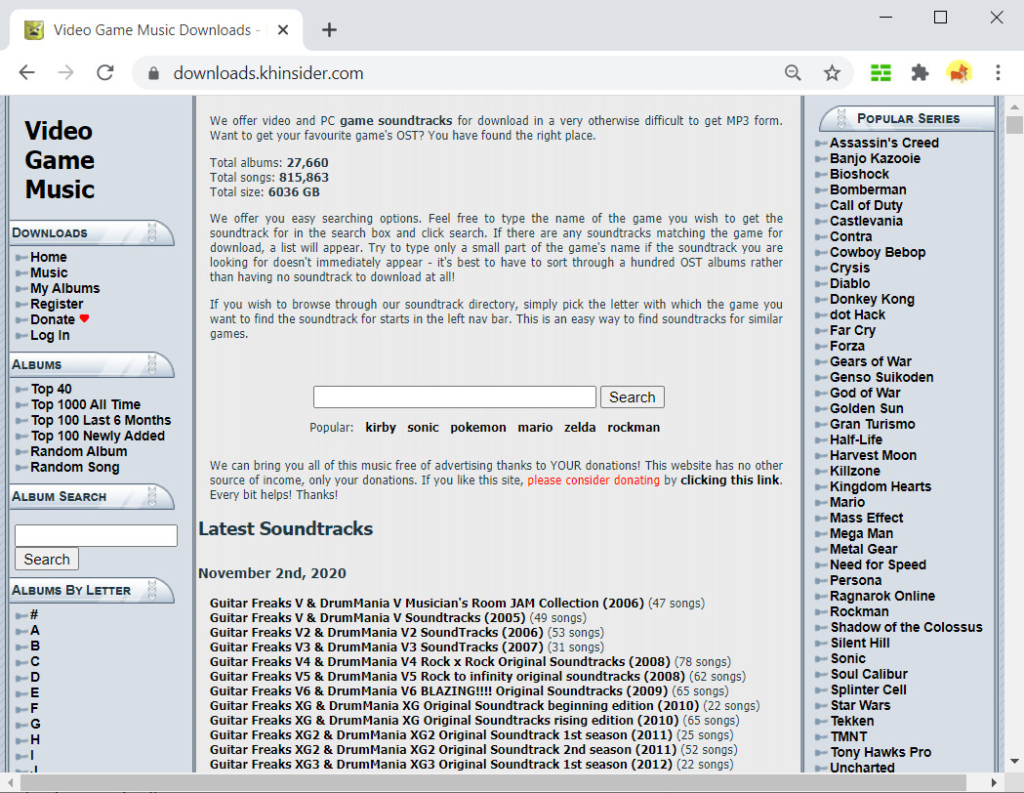Screen dimensions: 1024x793
Task: Browse albums by letter D
Action: click(x=35, y=677)
